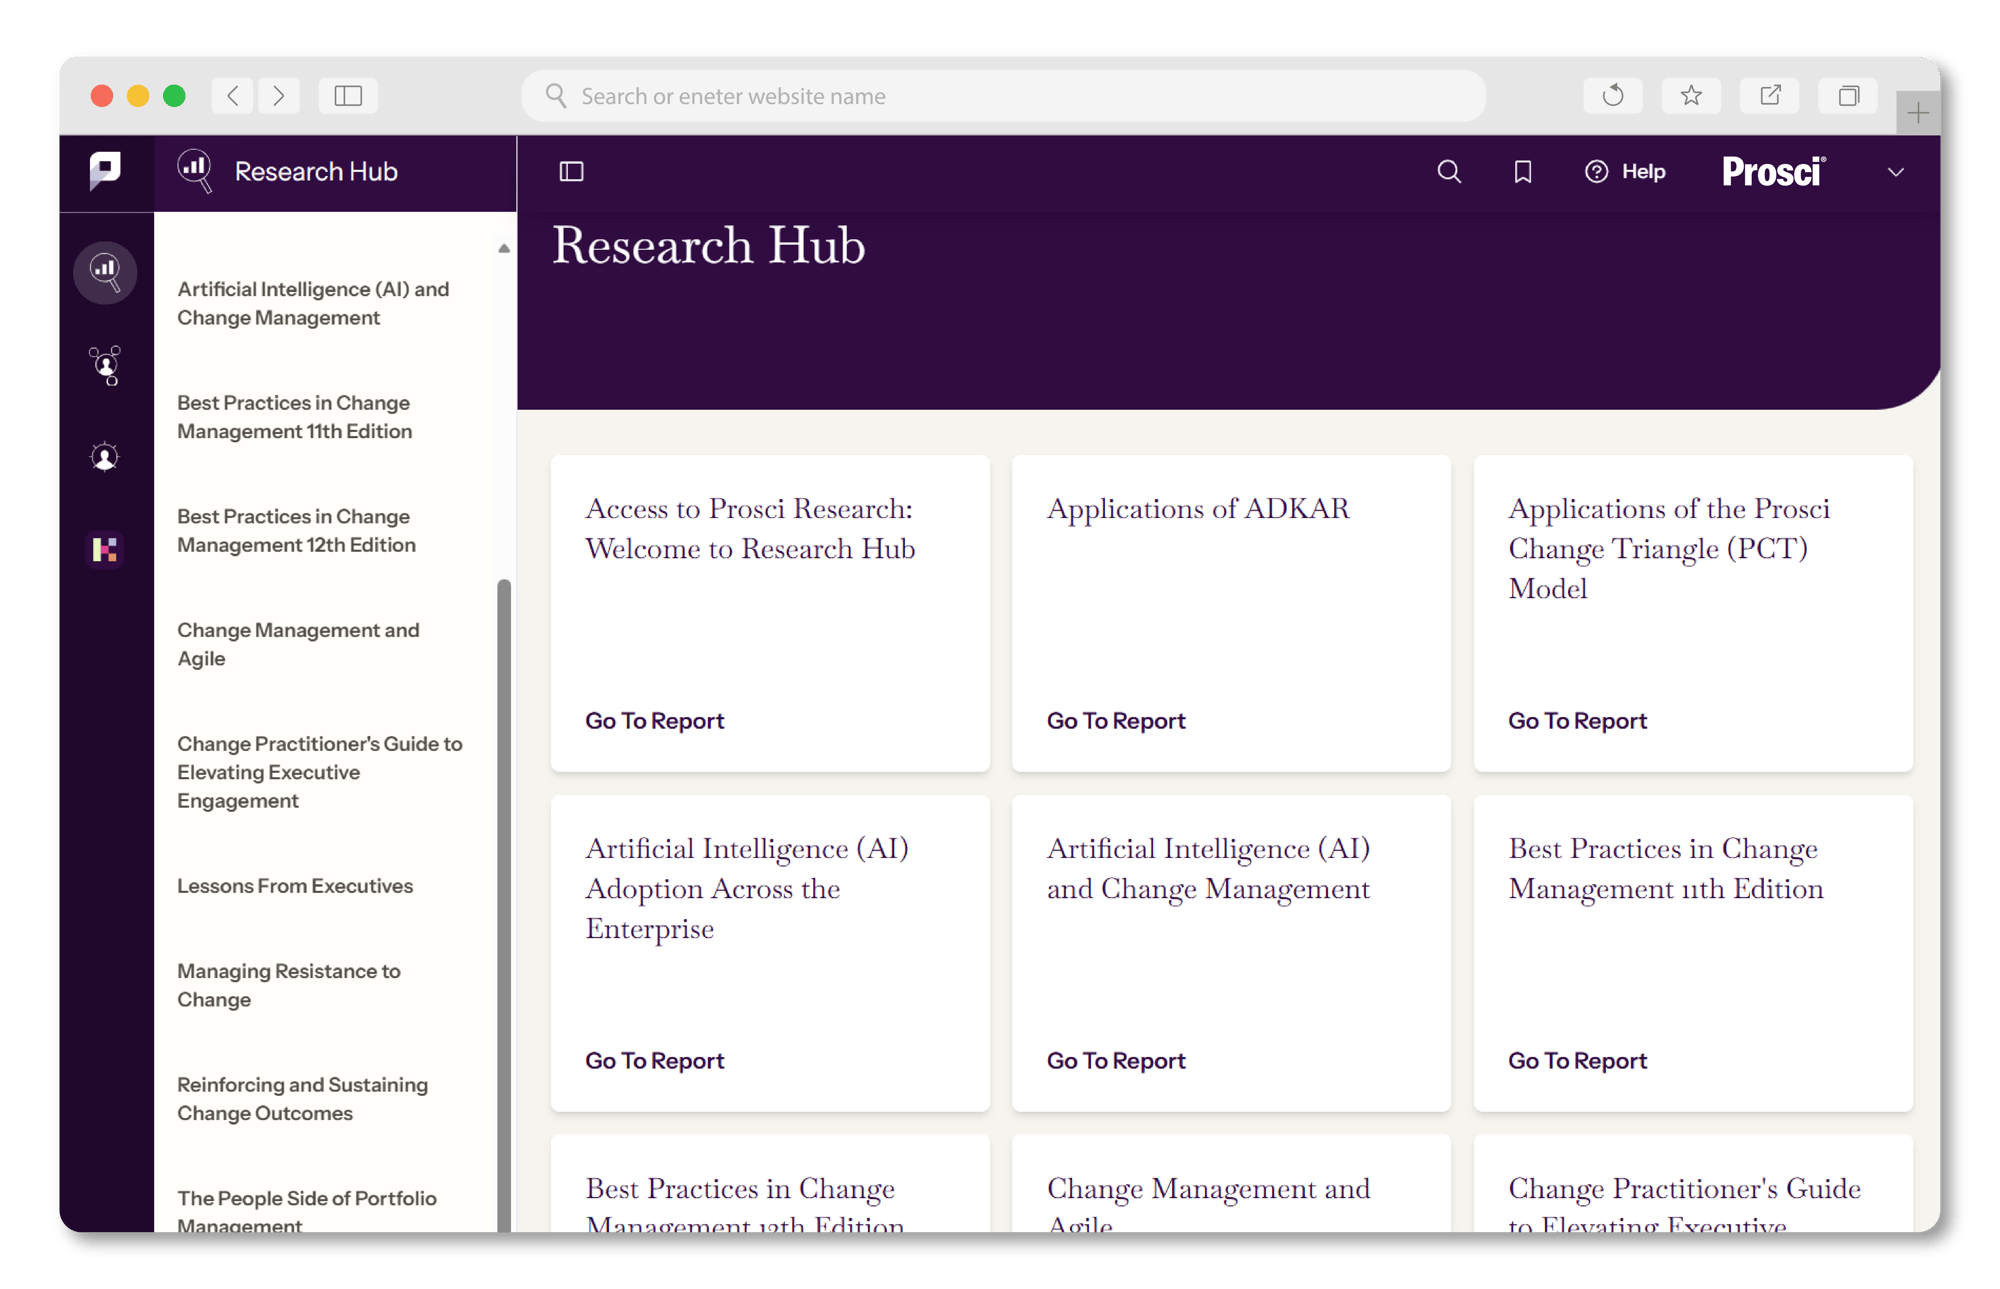Screen dimensions: 2000x1289
Task: Select Lessons From Executives sidebar item
Action: (x=295, y=886)
